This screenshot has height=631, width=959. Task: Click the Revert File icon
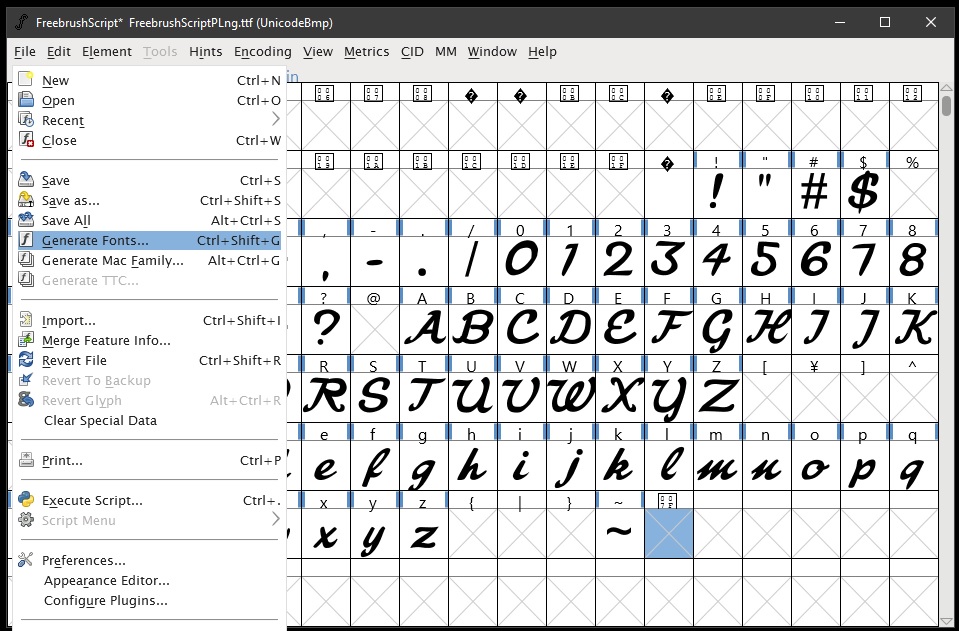[x=26, y=360]
